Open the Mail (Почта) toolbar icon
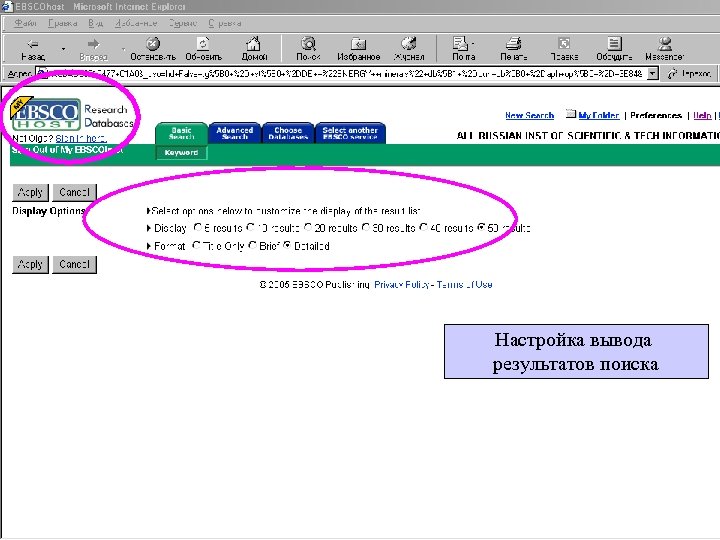The width and height of the screenshot is (720, 540). pyautogui.click(x=461, y=44)
